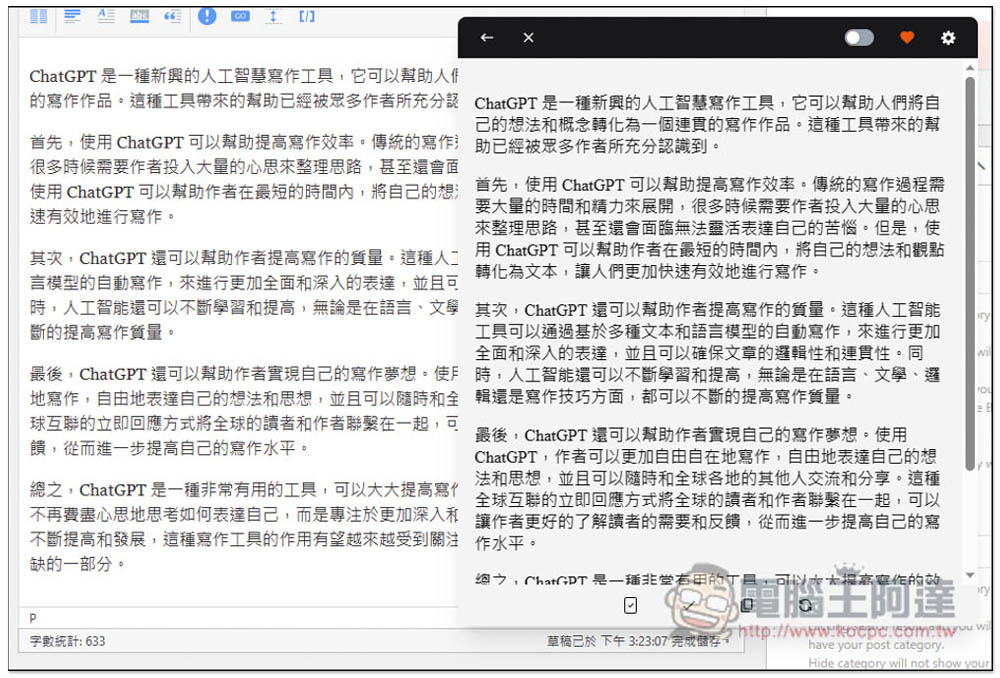This screenshot has width=1000, height=678.
Task: Click the panel scrollbar down arrow
Action: click(x=970, y=575)
